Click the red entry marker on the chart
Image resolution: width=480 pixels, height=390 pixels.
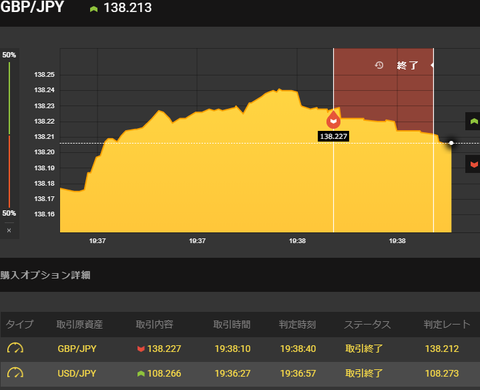click(333, 120)
